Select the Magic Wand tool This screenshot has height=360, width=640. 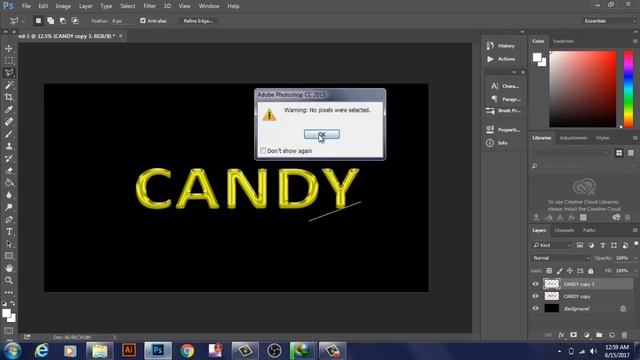tap(9, 85)
